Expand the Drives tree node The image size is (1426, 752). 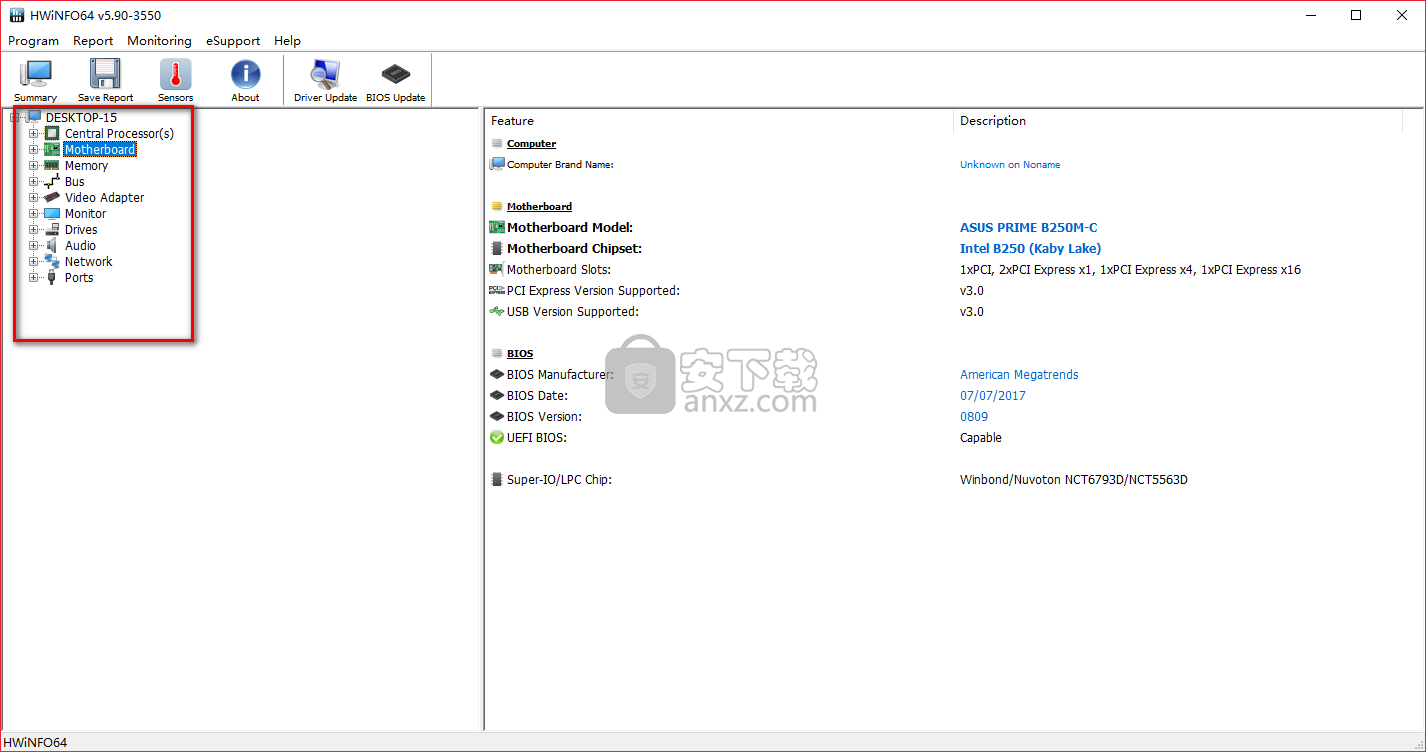click(x=34, y=230)
